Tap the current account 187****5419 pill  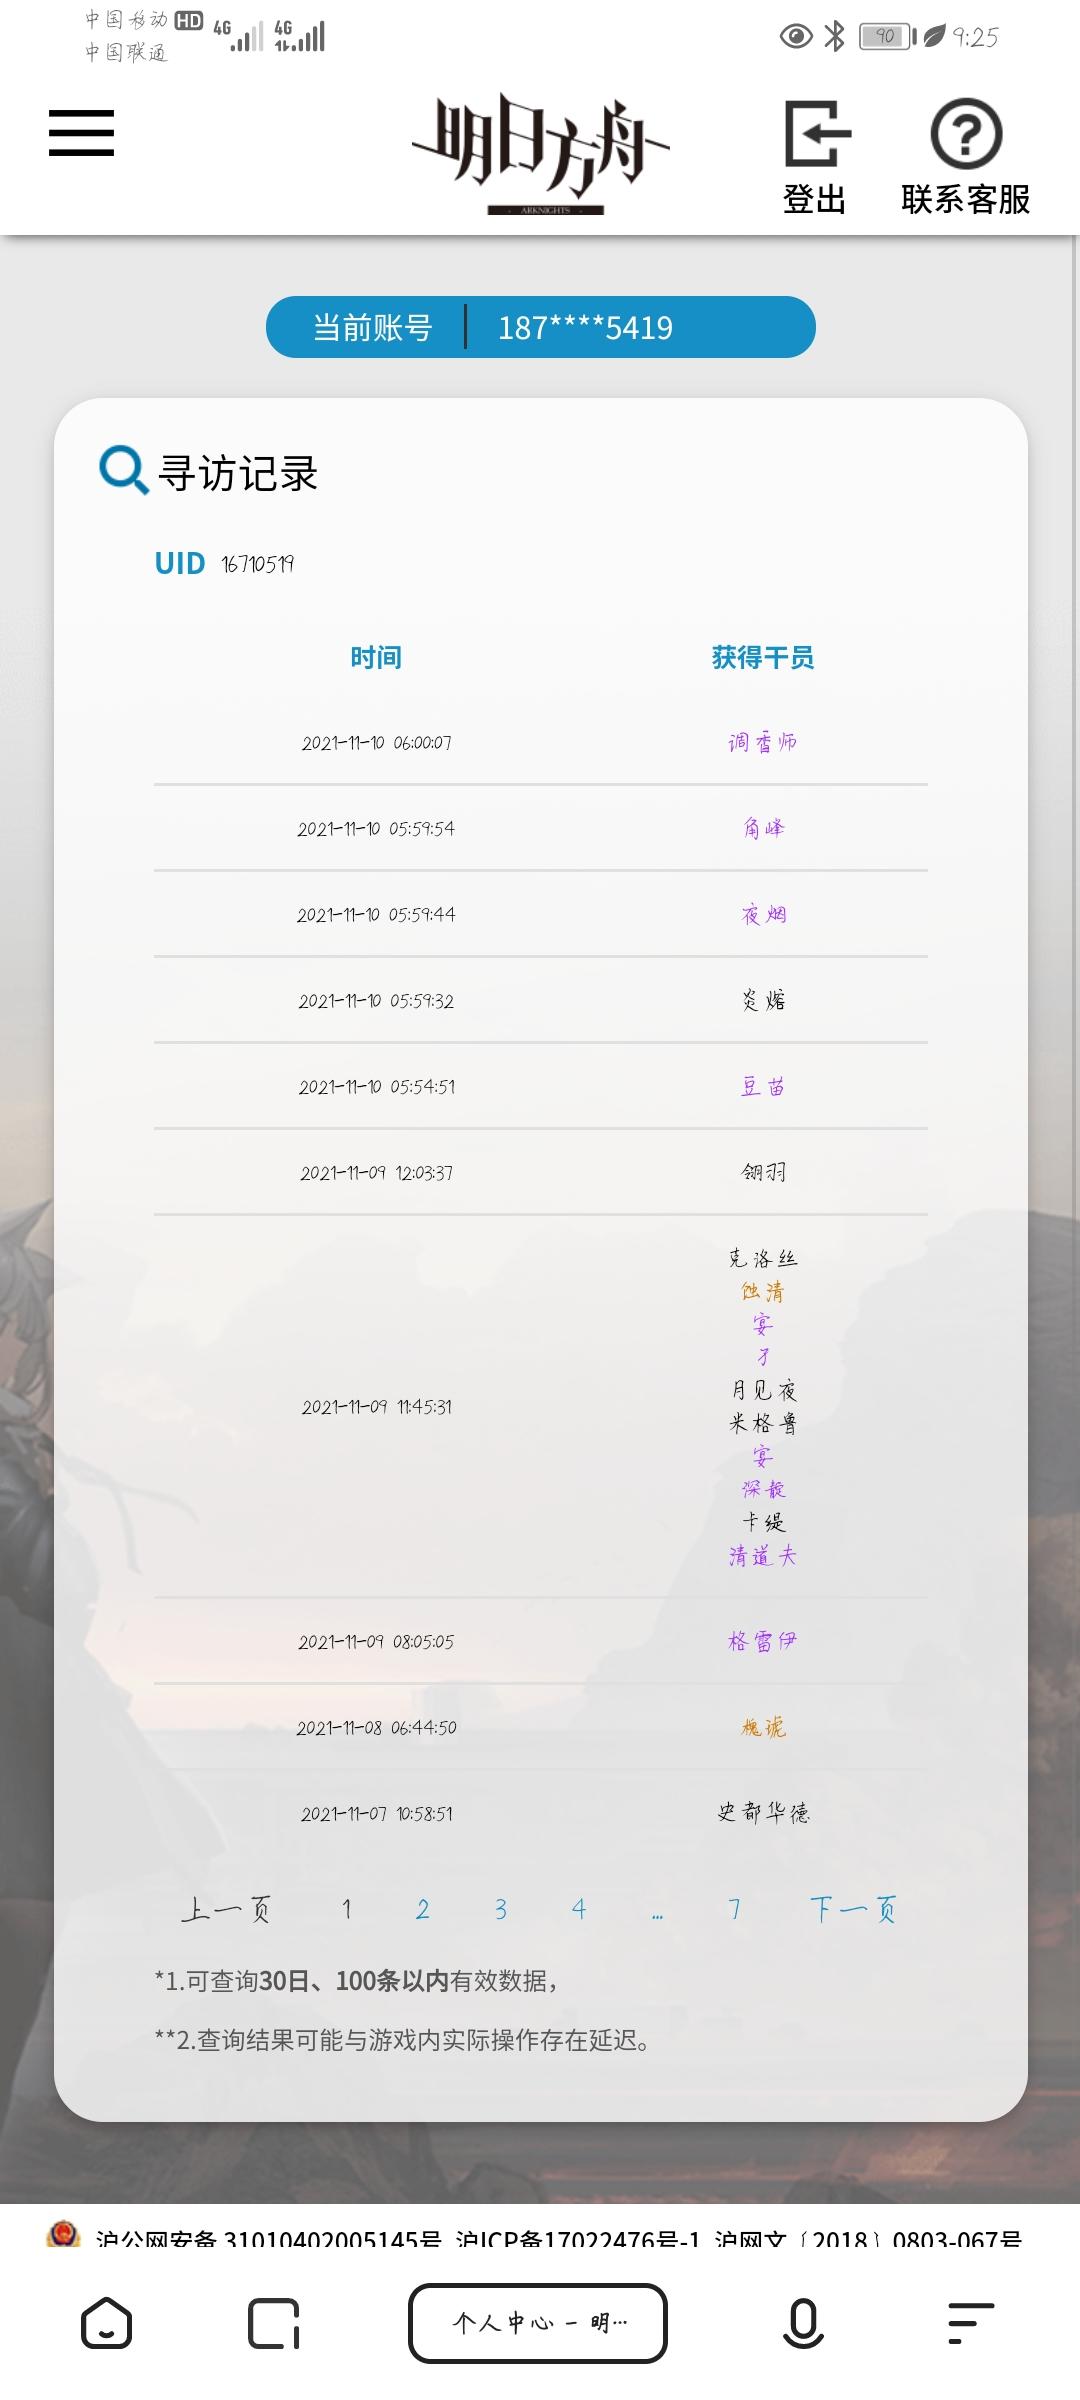541,327
